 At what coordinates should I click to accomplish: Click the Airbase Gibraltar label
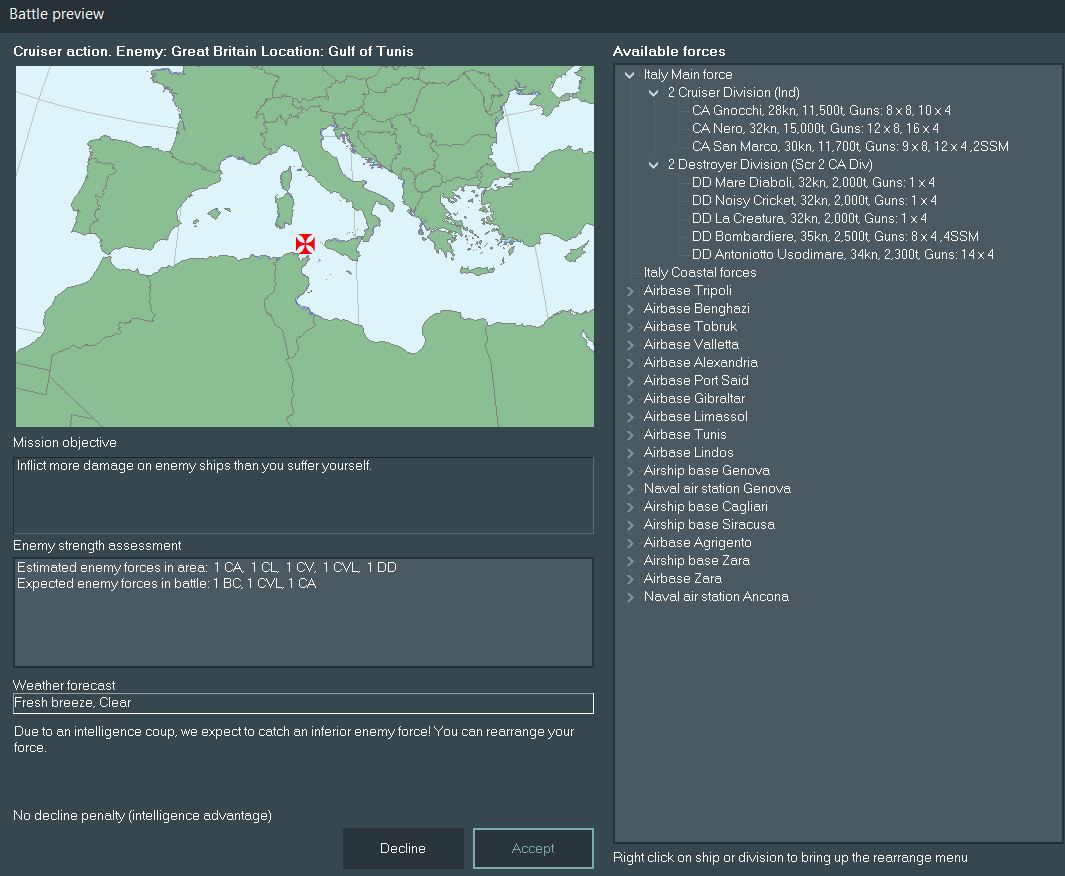point(694,399)
